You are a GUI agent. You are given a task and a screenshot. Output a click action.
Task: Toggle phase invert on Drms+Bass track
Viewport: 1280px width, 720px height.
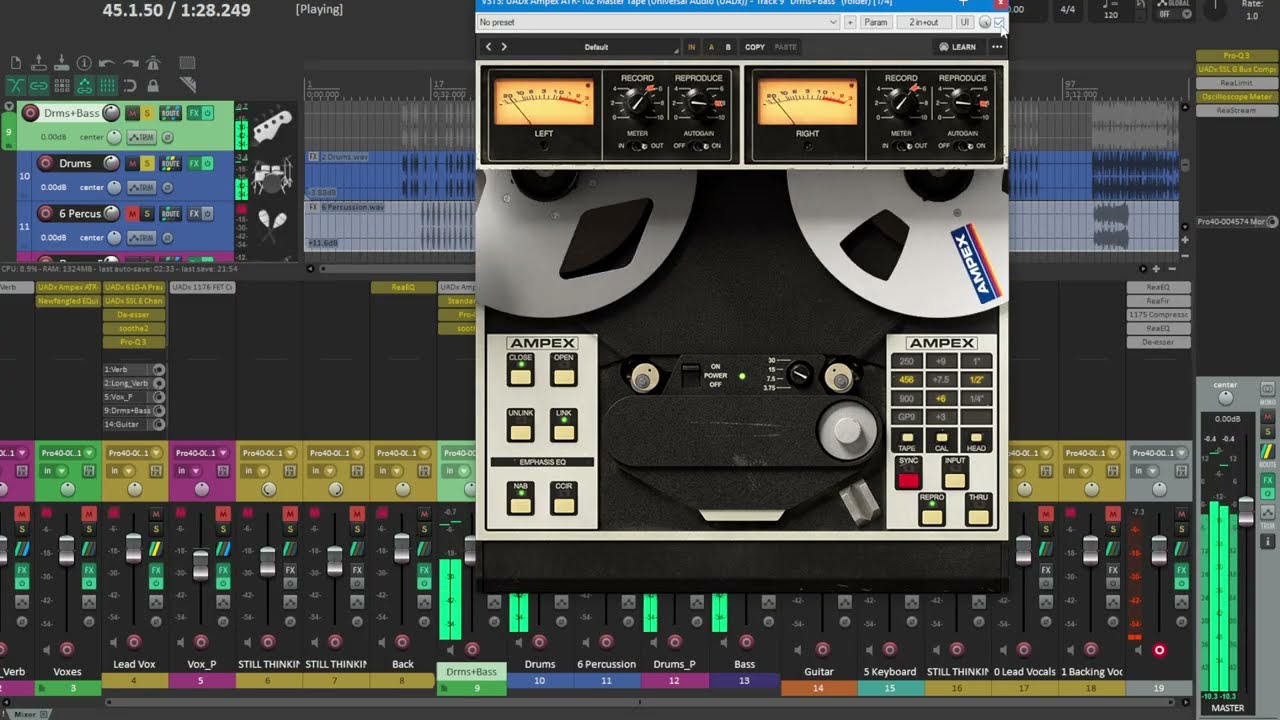(x=167, y=137)
